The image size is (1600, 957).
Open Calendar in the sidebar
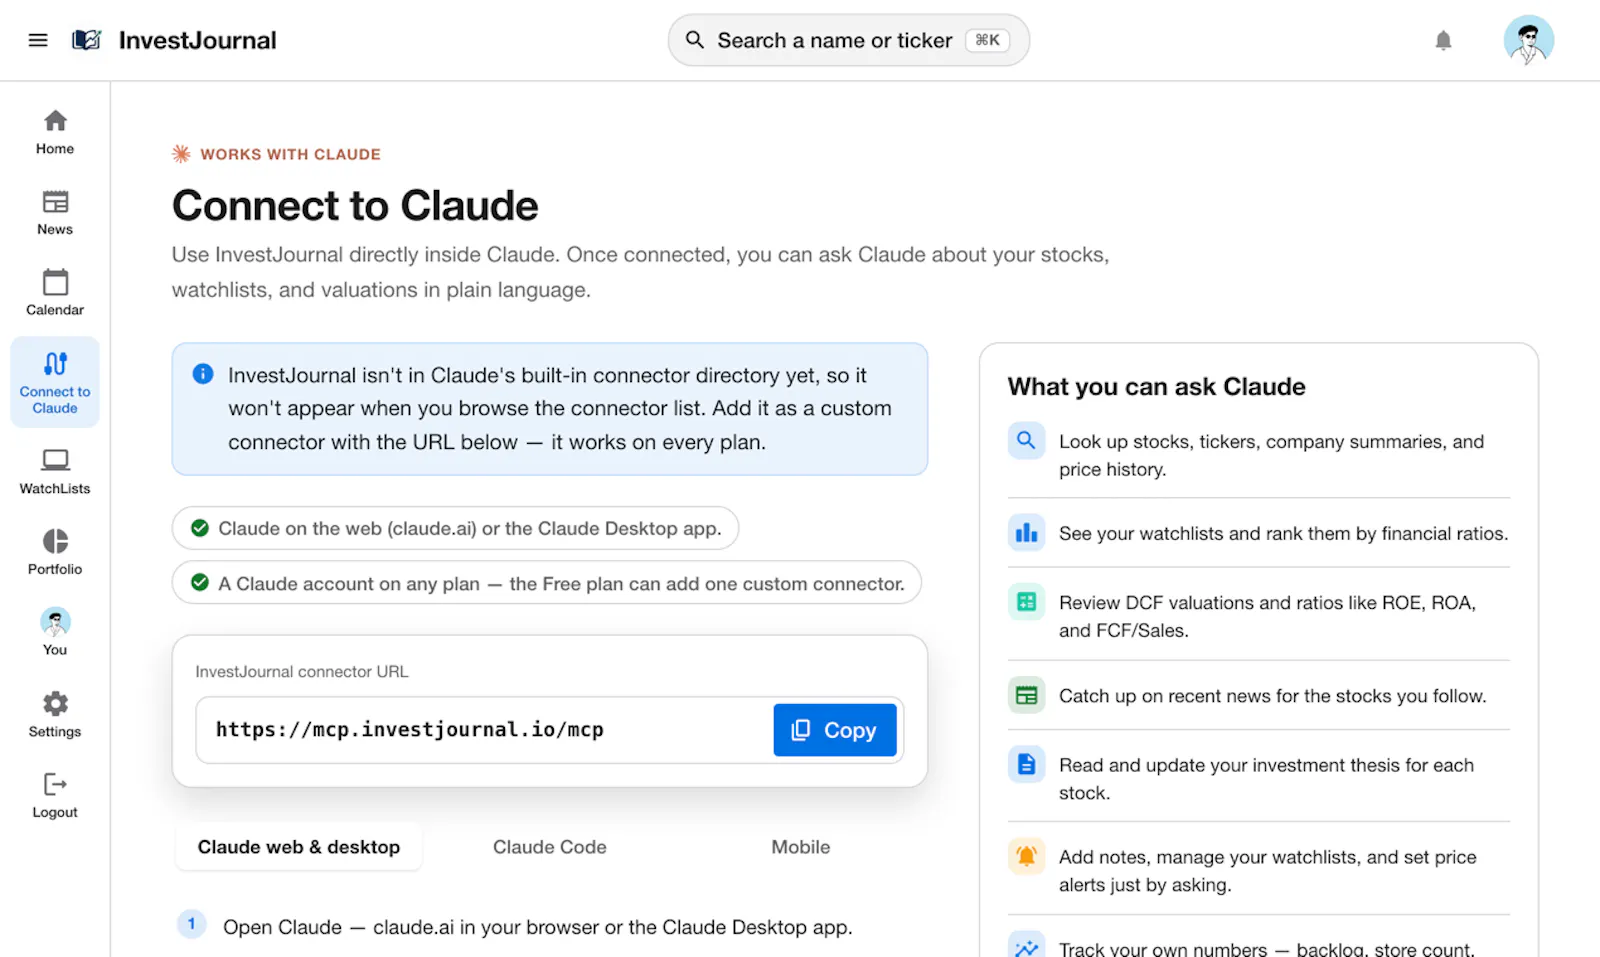55,293
